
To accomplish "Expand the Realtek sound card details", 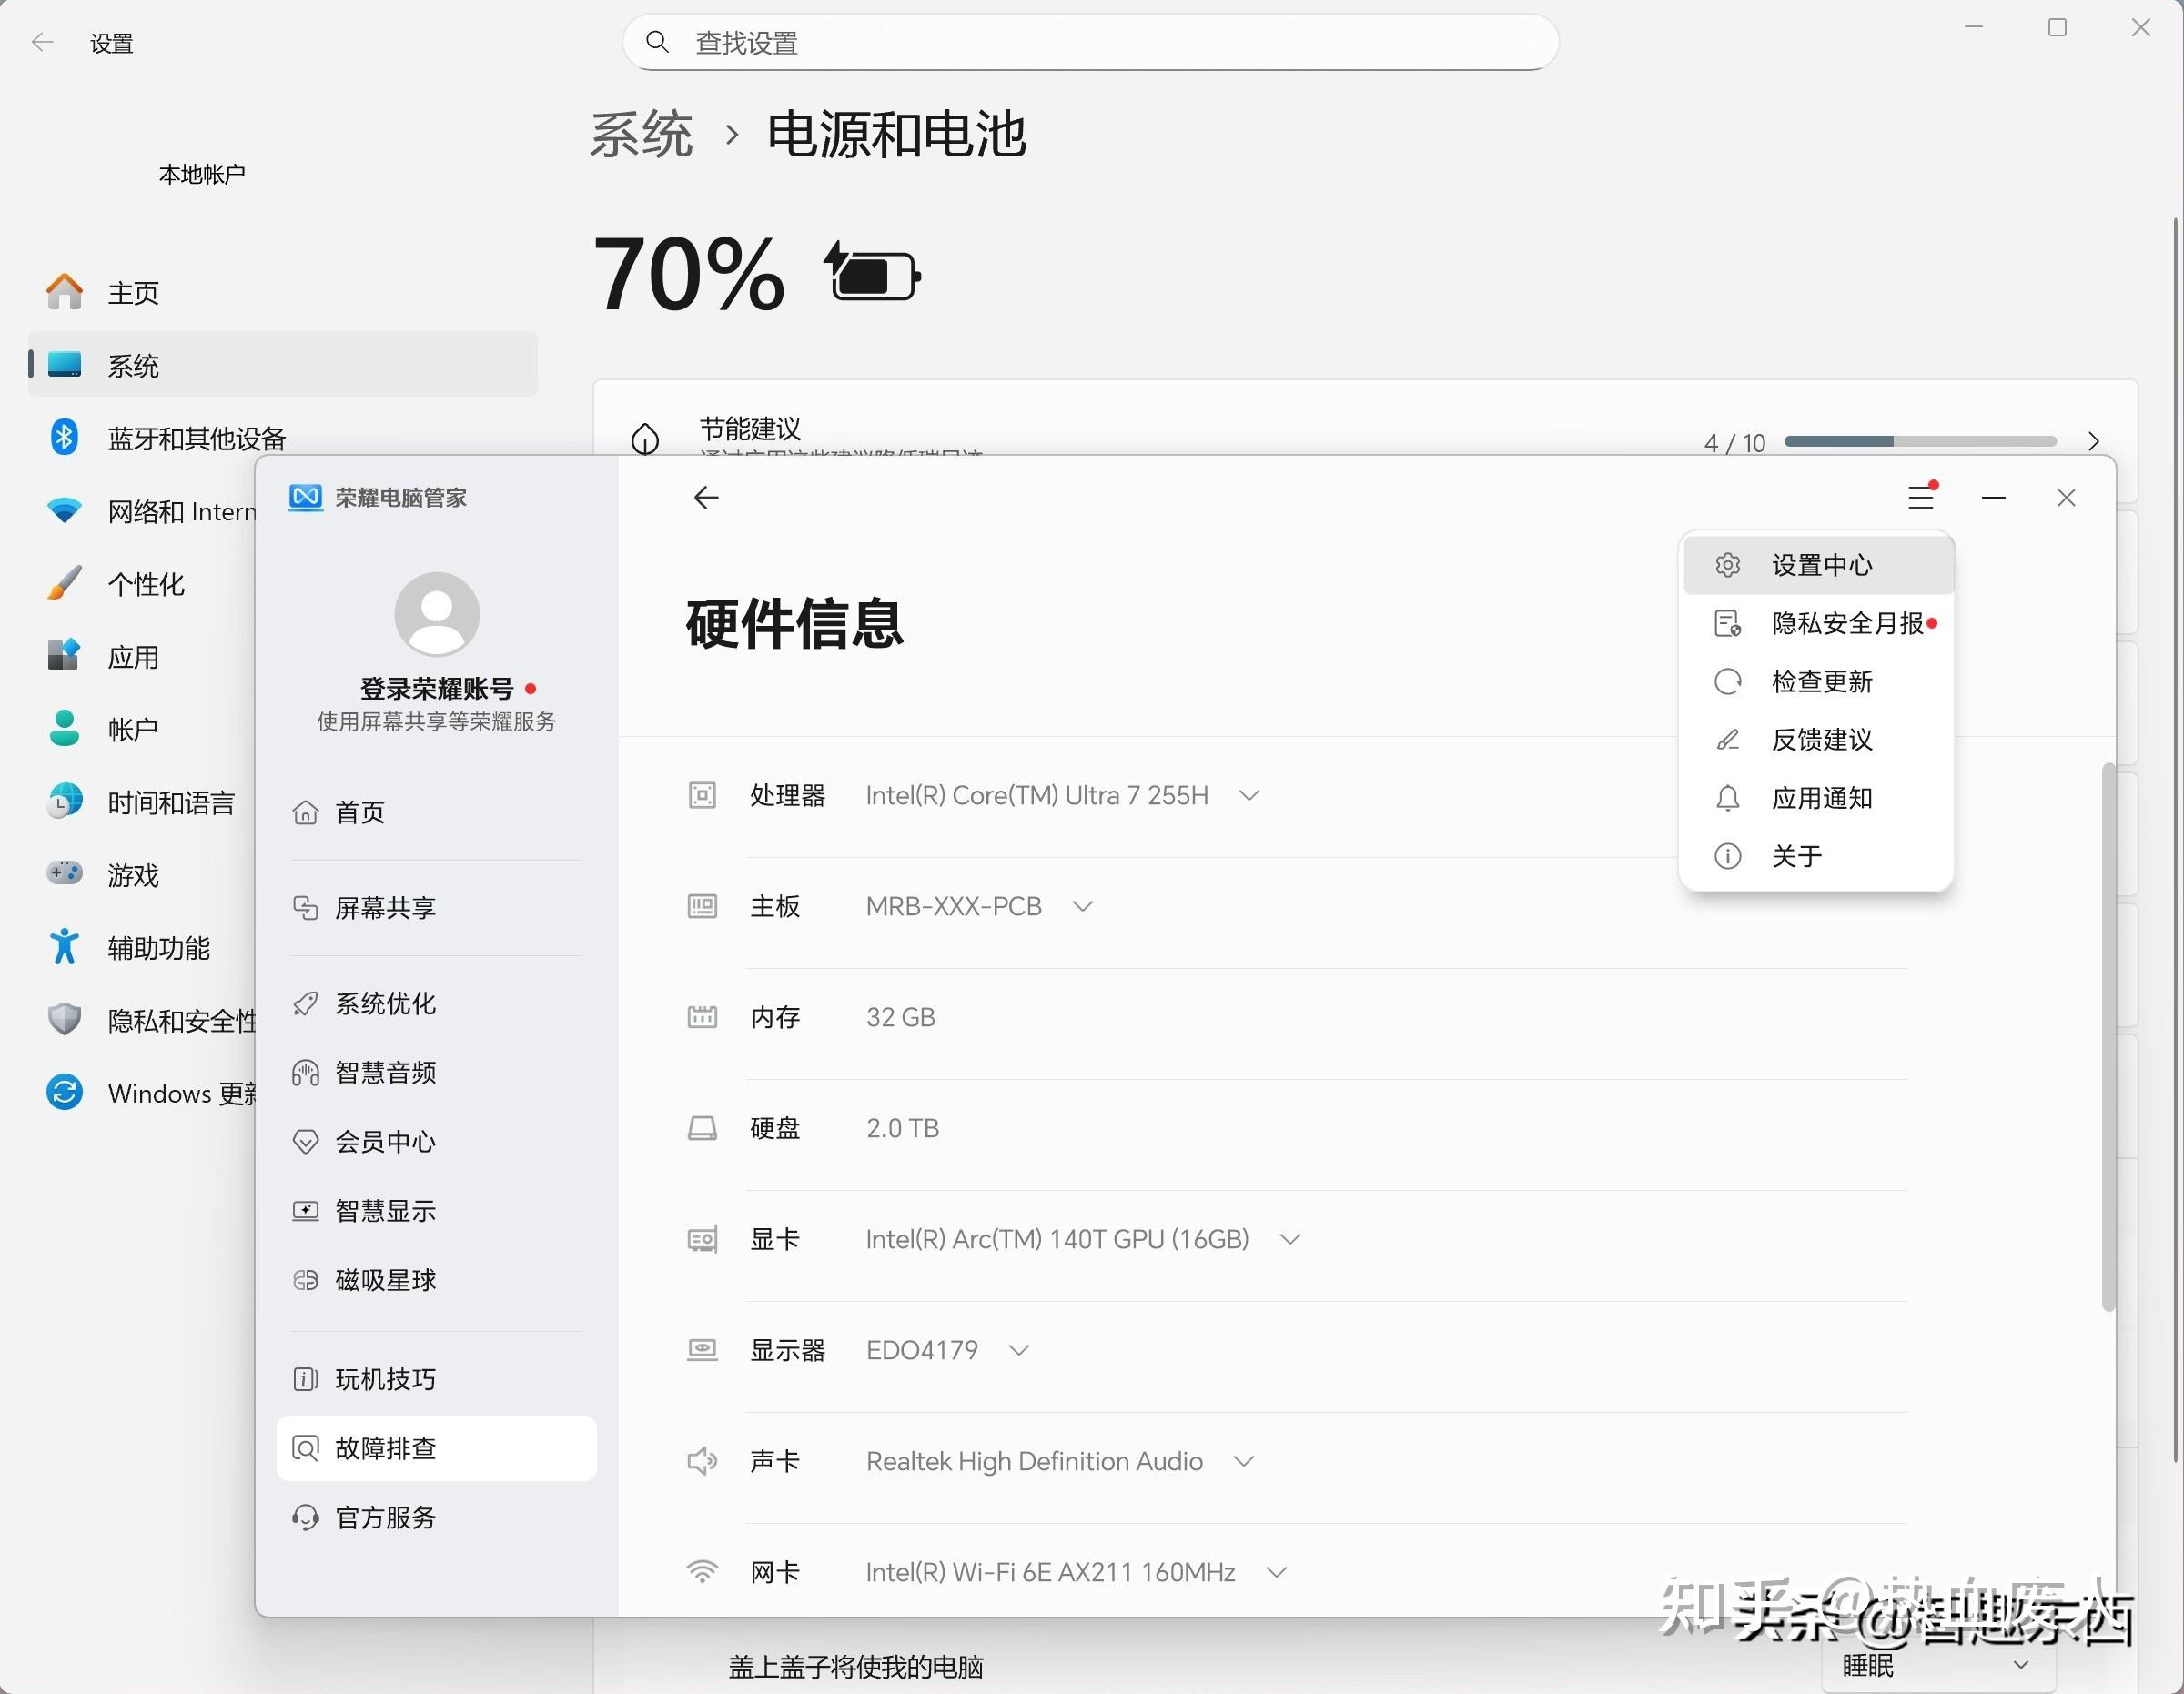I will (1244, 1461).
